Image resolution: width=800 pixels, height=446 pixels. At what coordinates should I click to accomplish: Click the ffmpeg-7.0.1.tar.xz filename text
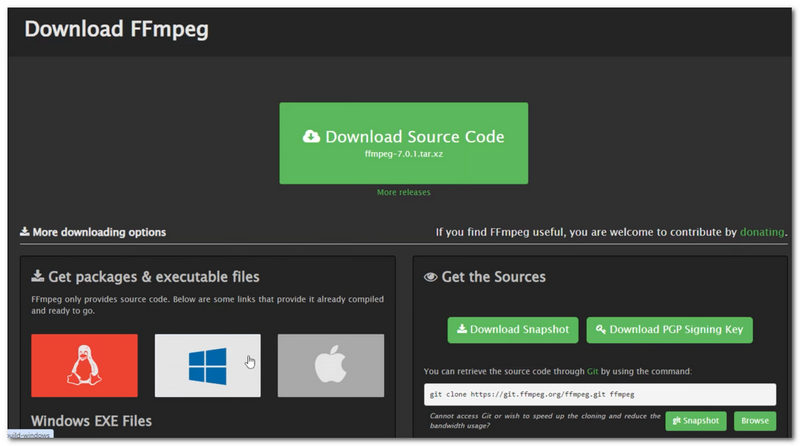click(403, 155)
